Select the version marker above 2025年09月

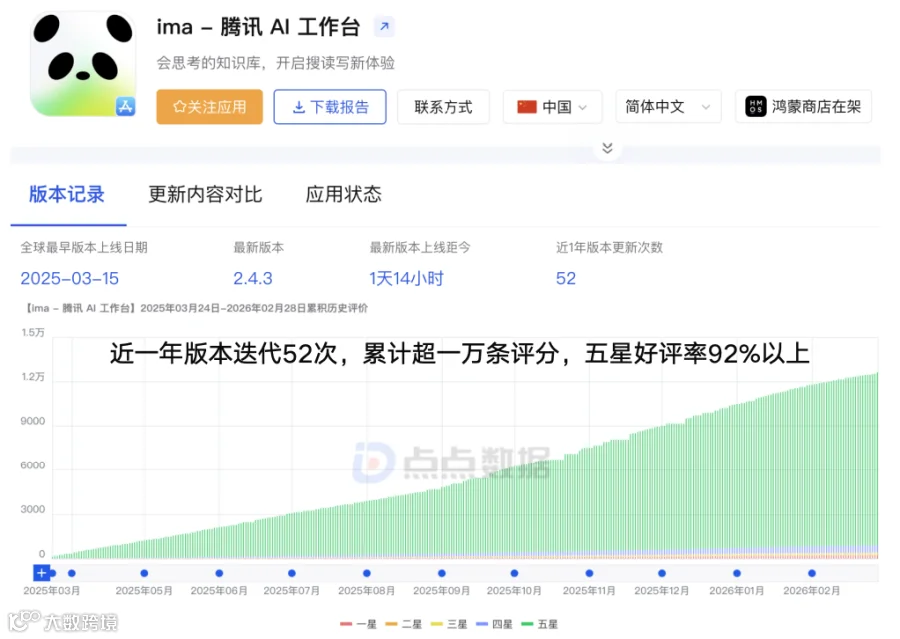(441, 573)
